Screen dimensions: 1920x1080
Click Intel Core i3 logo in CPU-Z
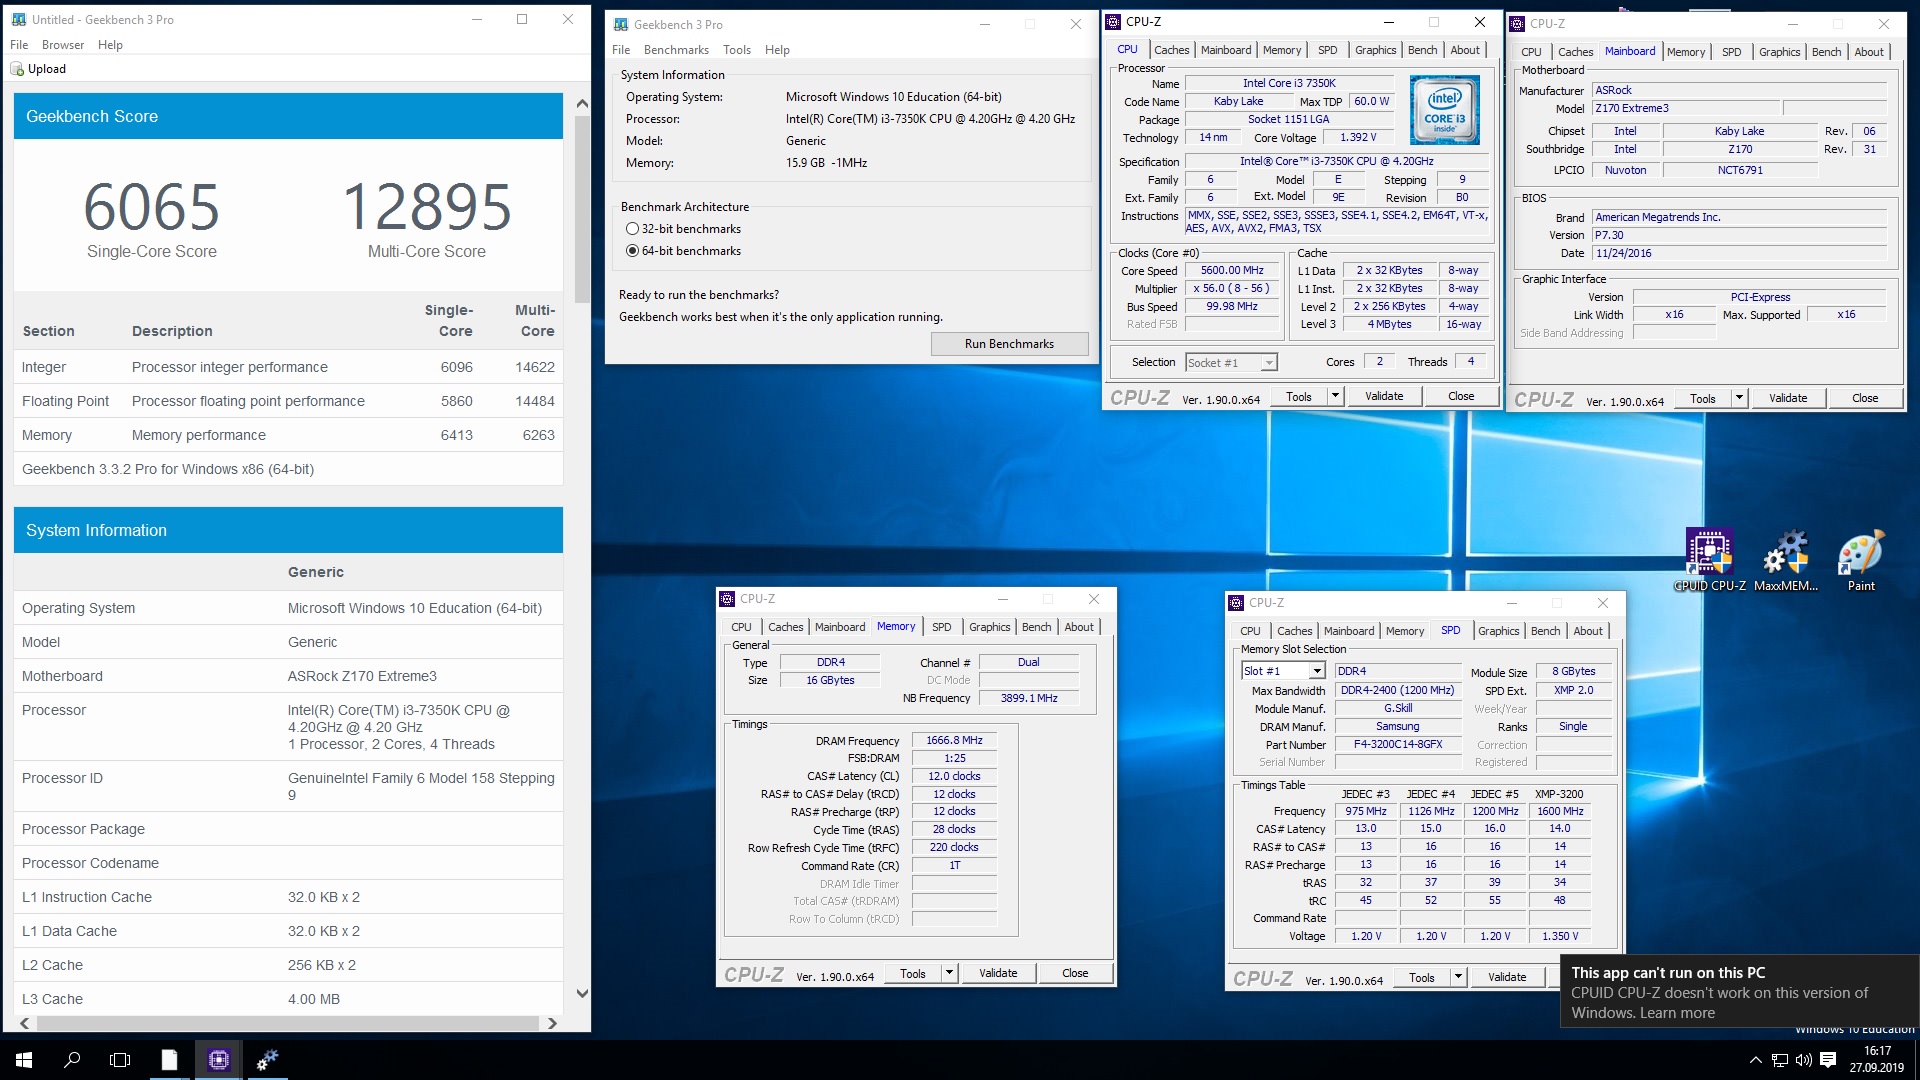(x=1444, y=110)
